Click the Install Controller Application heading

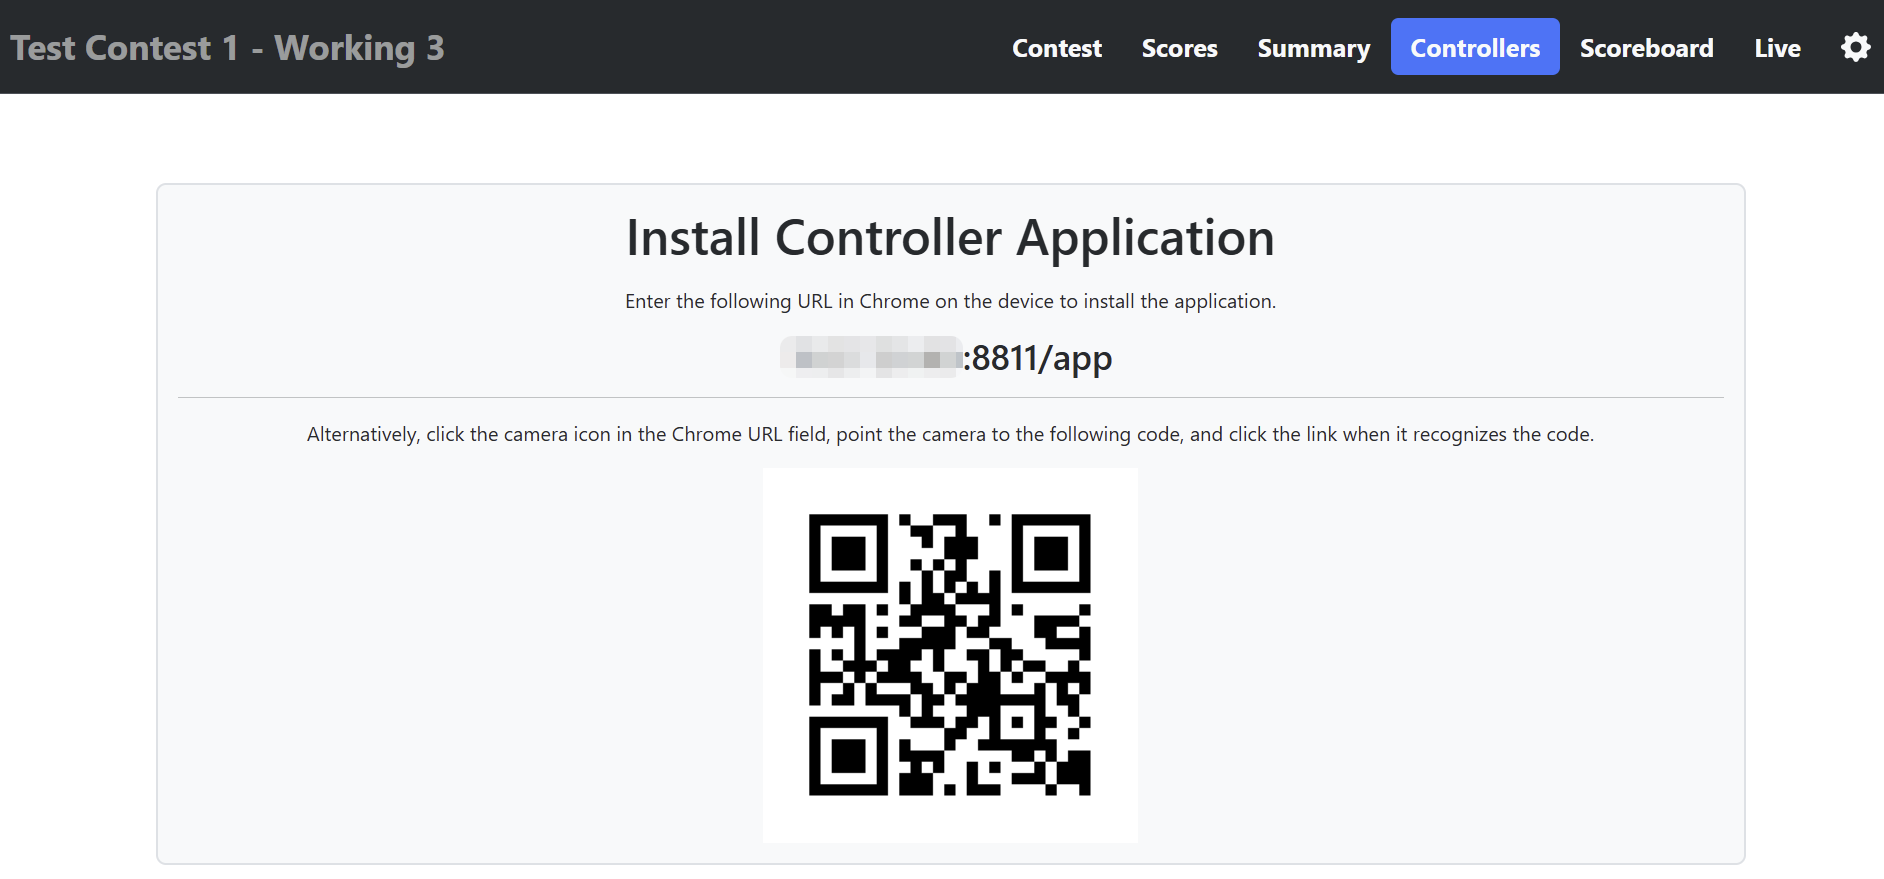(x=950, y=238)
